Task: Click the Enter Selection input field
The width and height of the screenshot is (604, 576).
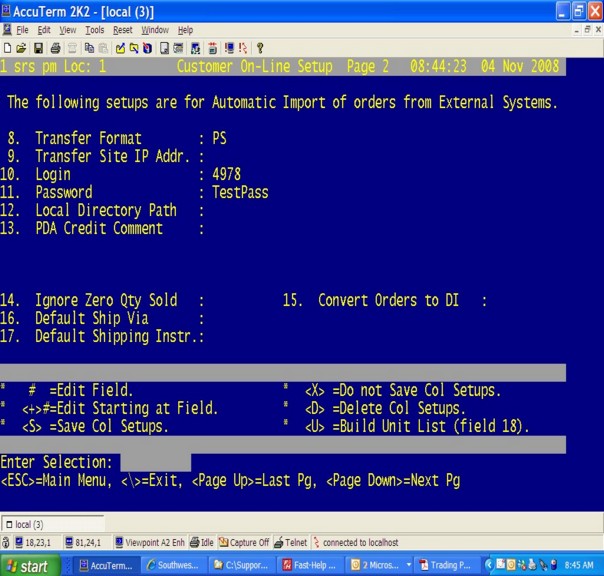Action: coord(155,462)
